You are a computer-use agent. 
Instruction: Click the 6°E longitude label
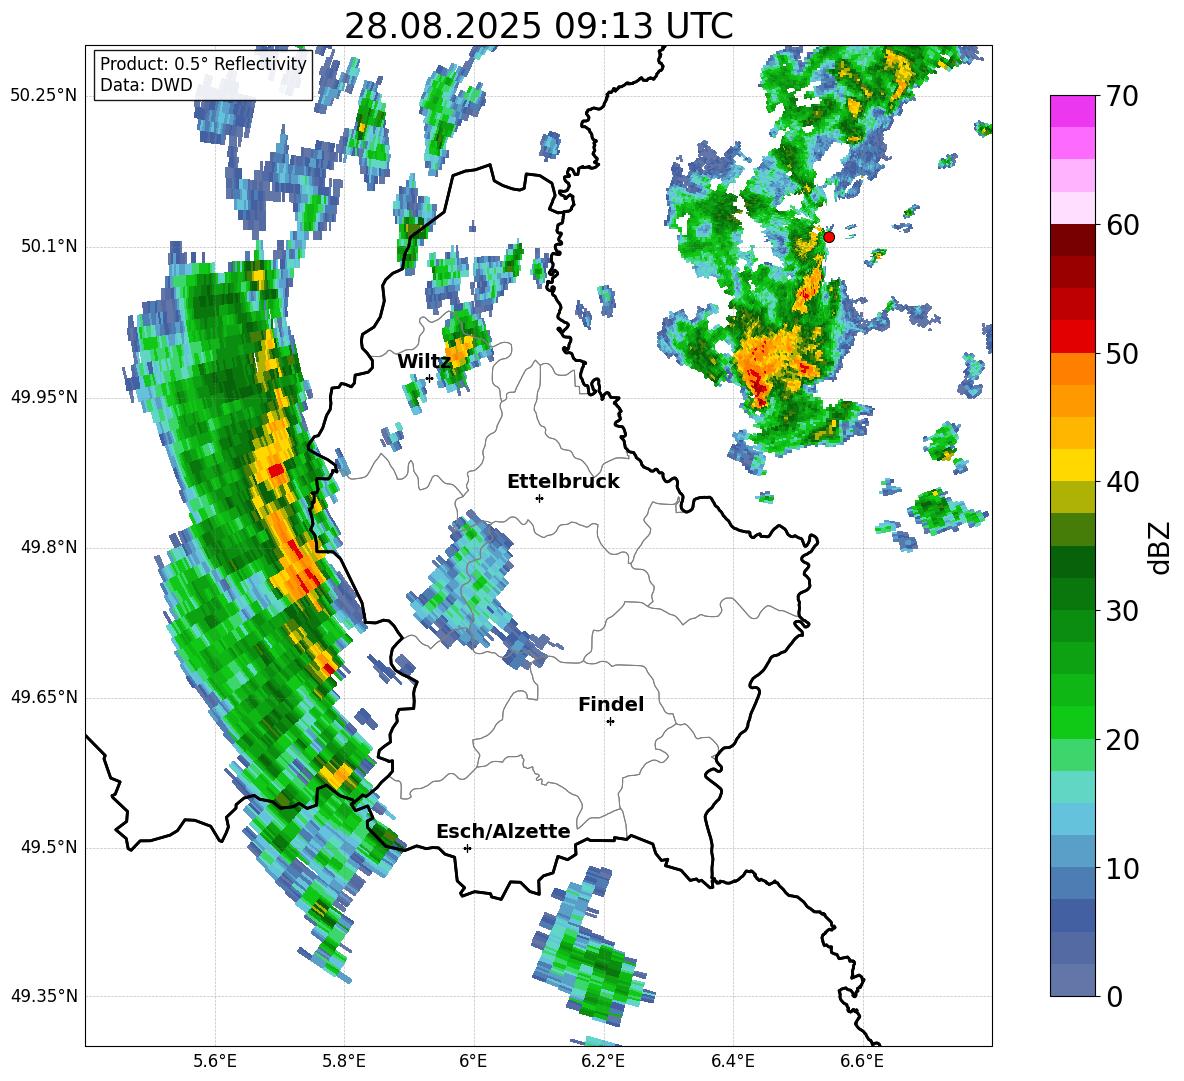(x=473, y=1061)
